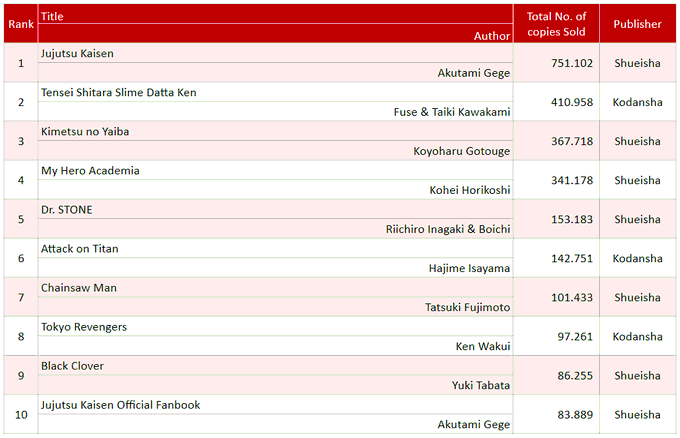Select the Jujutsu Kaisen title in rank 1

click(77, 53)
